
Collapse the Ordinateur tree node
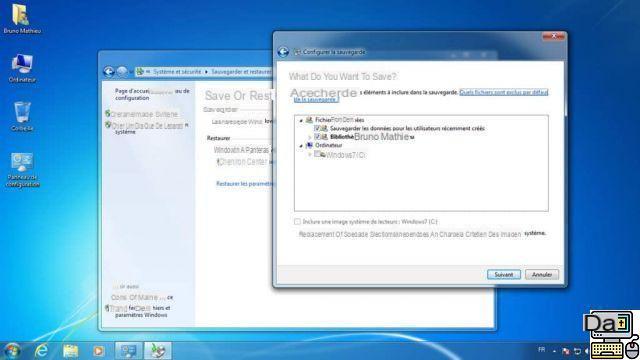301,146
